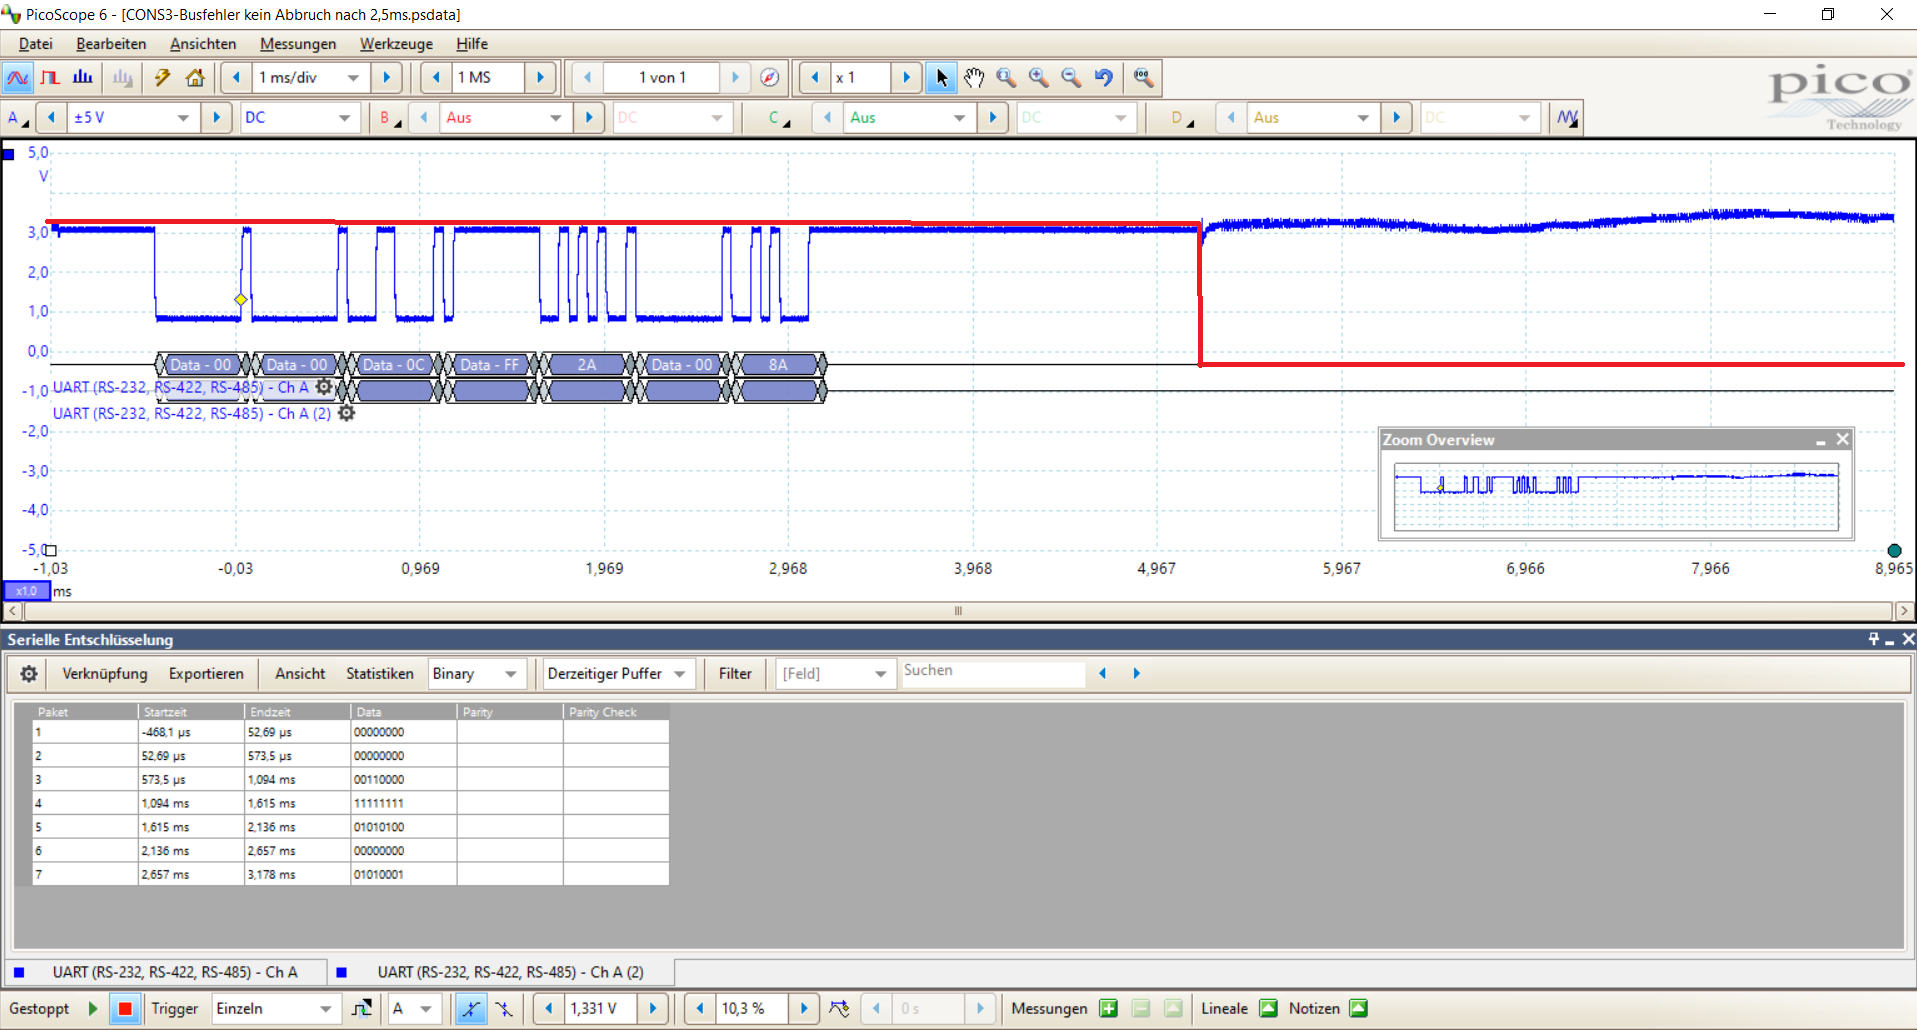Open decoder settings gear in serial panel

tap(29, 673)
